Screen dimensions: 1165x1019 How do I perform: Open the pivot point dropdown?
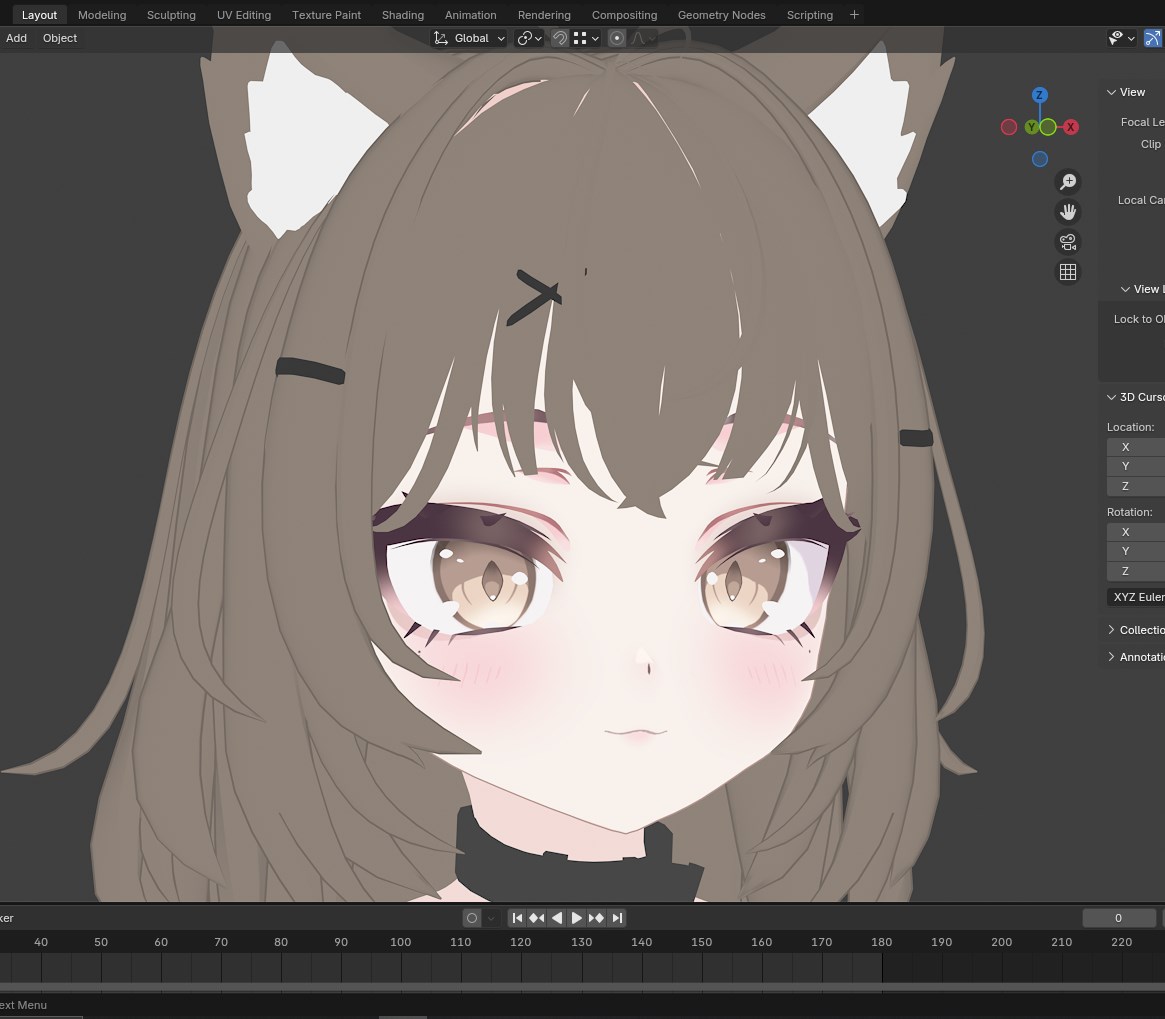pos(527,38)
